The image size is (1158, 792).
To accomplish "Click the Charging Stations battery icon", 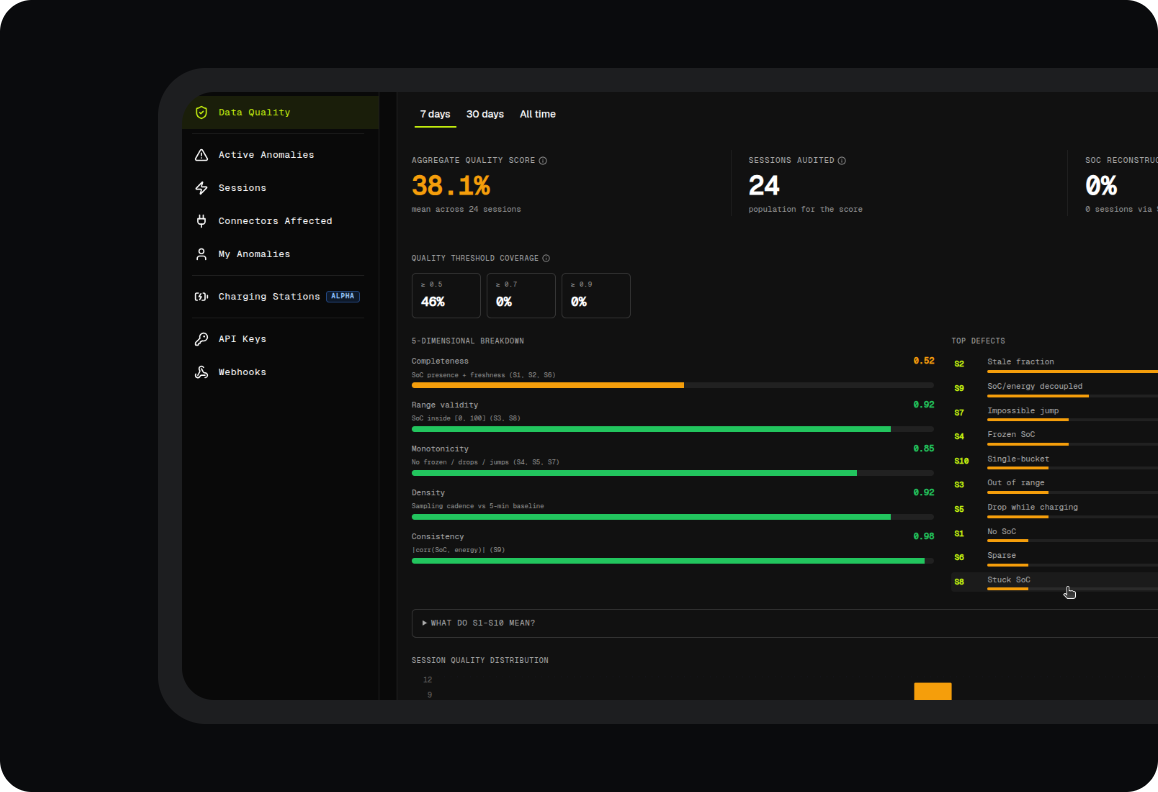I will click(201, 296).
